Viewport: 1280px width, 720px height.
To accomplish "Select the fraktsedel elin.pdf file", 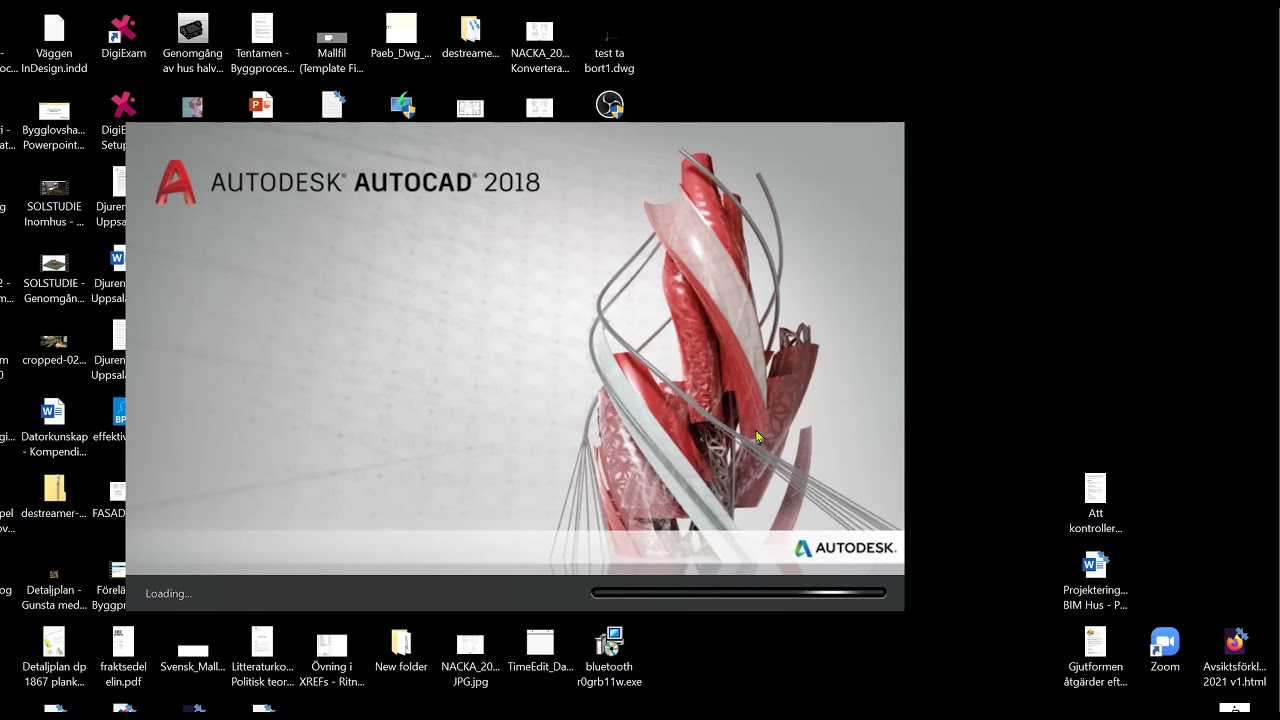I will pos(123,658).
